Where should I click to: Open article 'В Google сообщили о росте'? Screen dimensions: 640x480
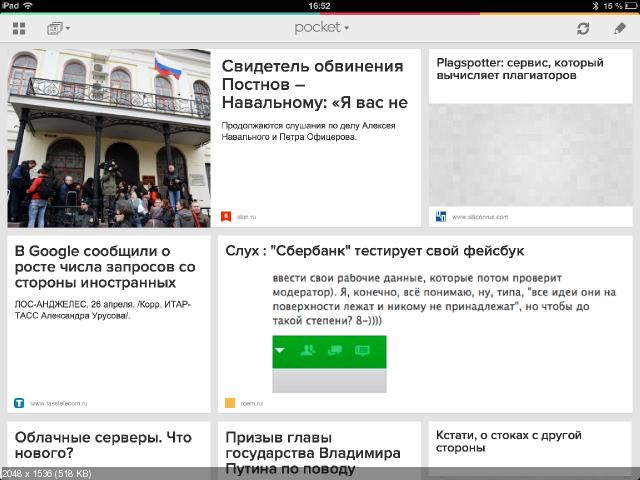click(105, 267)
